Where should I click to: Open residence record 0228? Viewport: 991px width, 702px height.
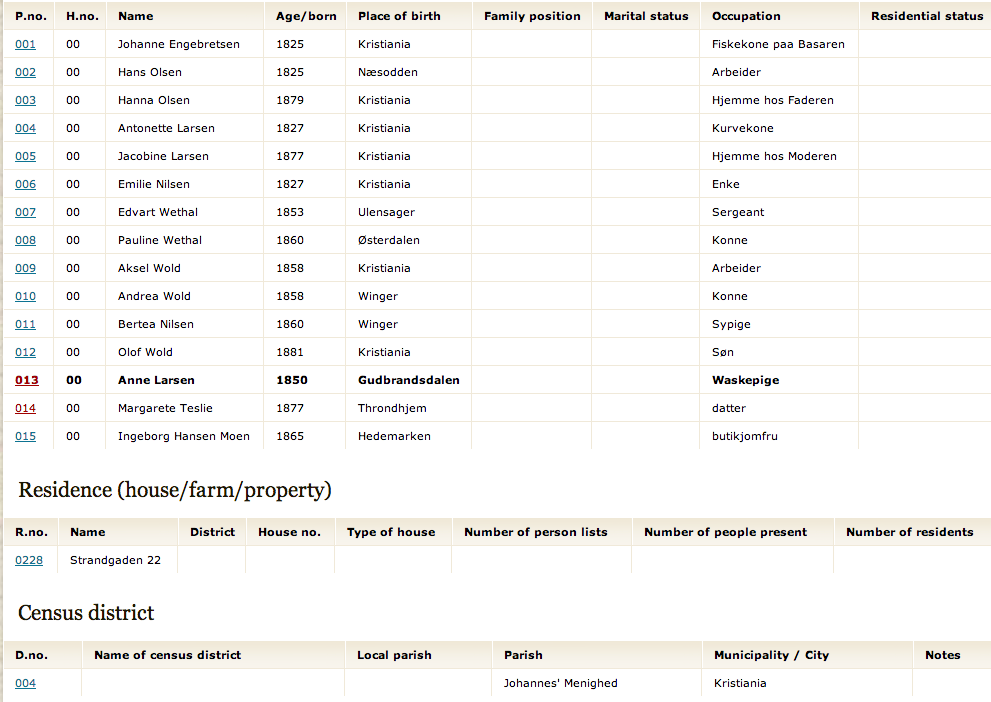click(x=29, y=560)
